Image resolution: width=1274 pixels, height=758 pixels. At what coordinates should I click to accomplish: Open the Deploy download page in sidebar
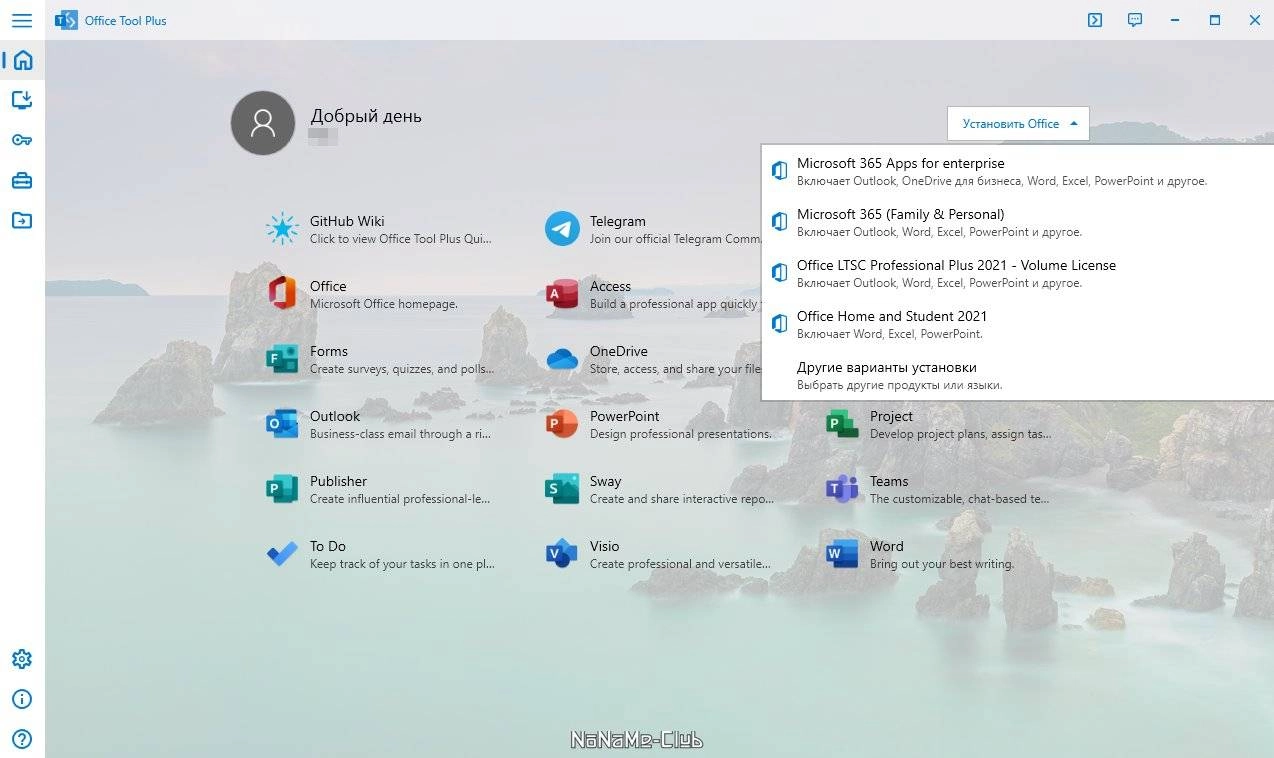pyautogui.click(x=22, y=100)
